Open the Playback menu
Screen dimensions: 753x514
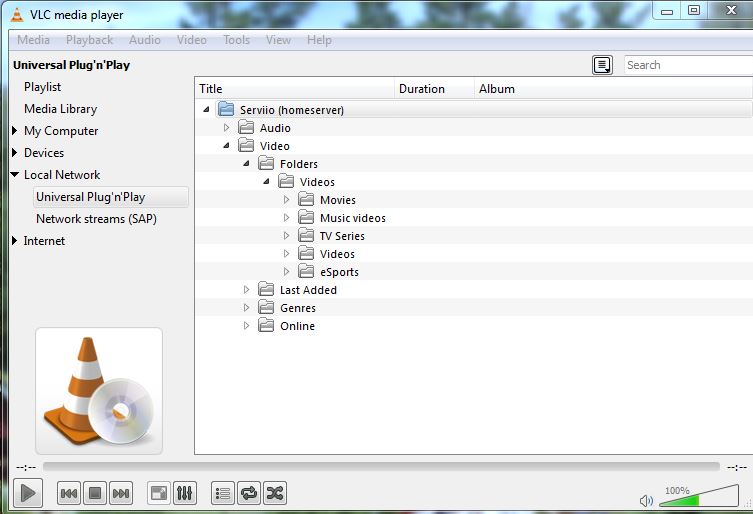tap(89, 40)
